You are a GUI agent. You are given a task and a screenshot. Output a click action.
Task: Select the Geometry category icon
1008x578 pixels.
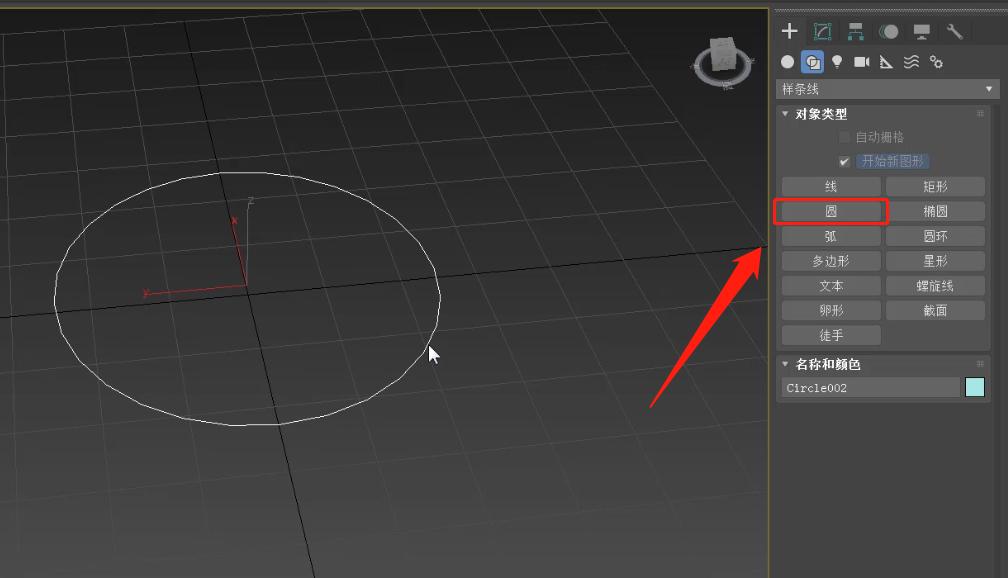(x=788, y=62)
